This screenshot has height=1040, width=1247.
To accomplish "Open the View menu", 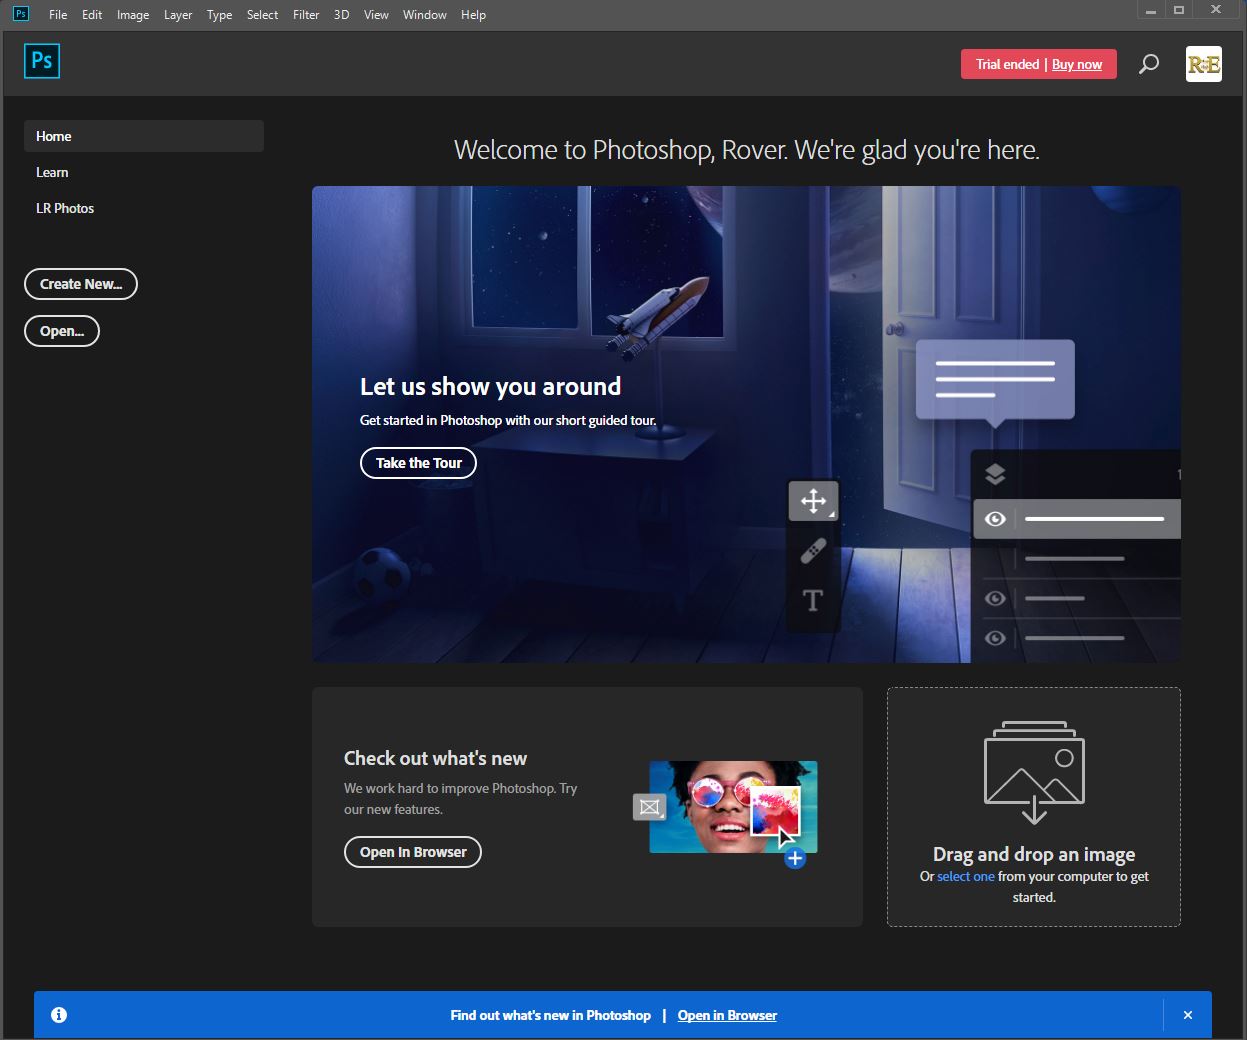I will tap(376, 15).
